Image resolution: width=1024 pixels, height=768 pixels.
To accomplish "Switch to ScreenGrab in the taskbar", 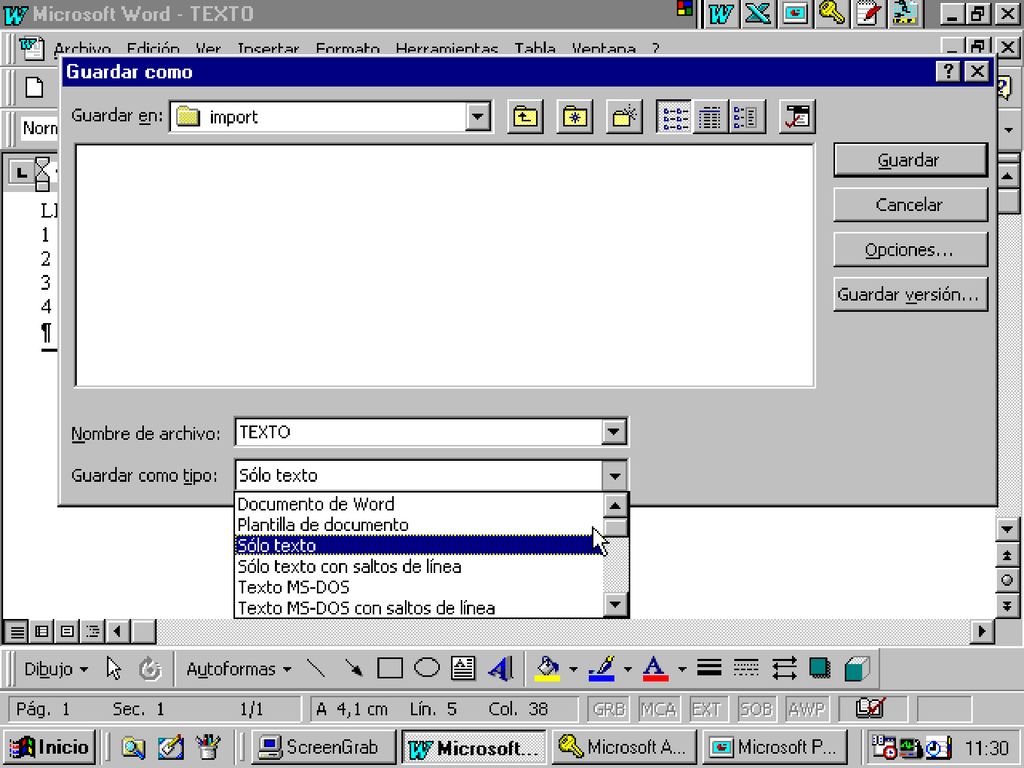I will coord(323,747).
